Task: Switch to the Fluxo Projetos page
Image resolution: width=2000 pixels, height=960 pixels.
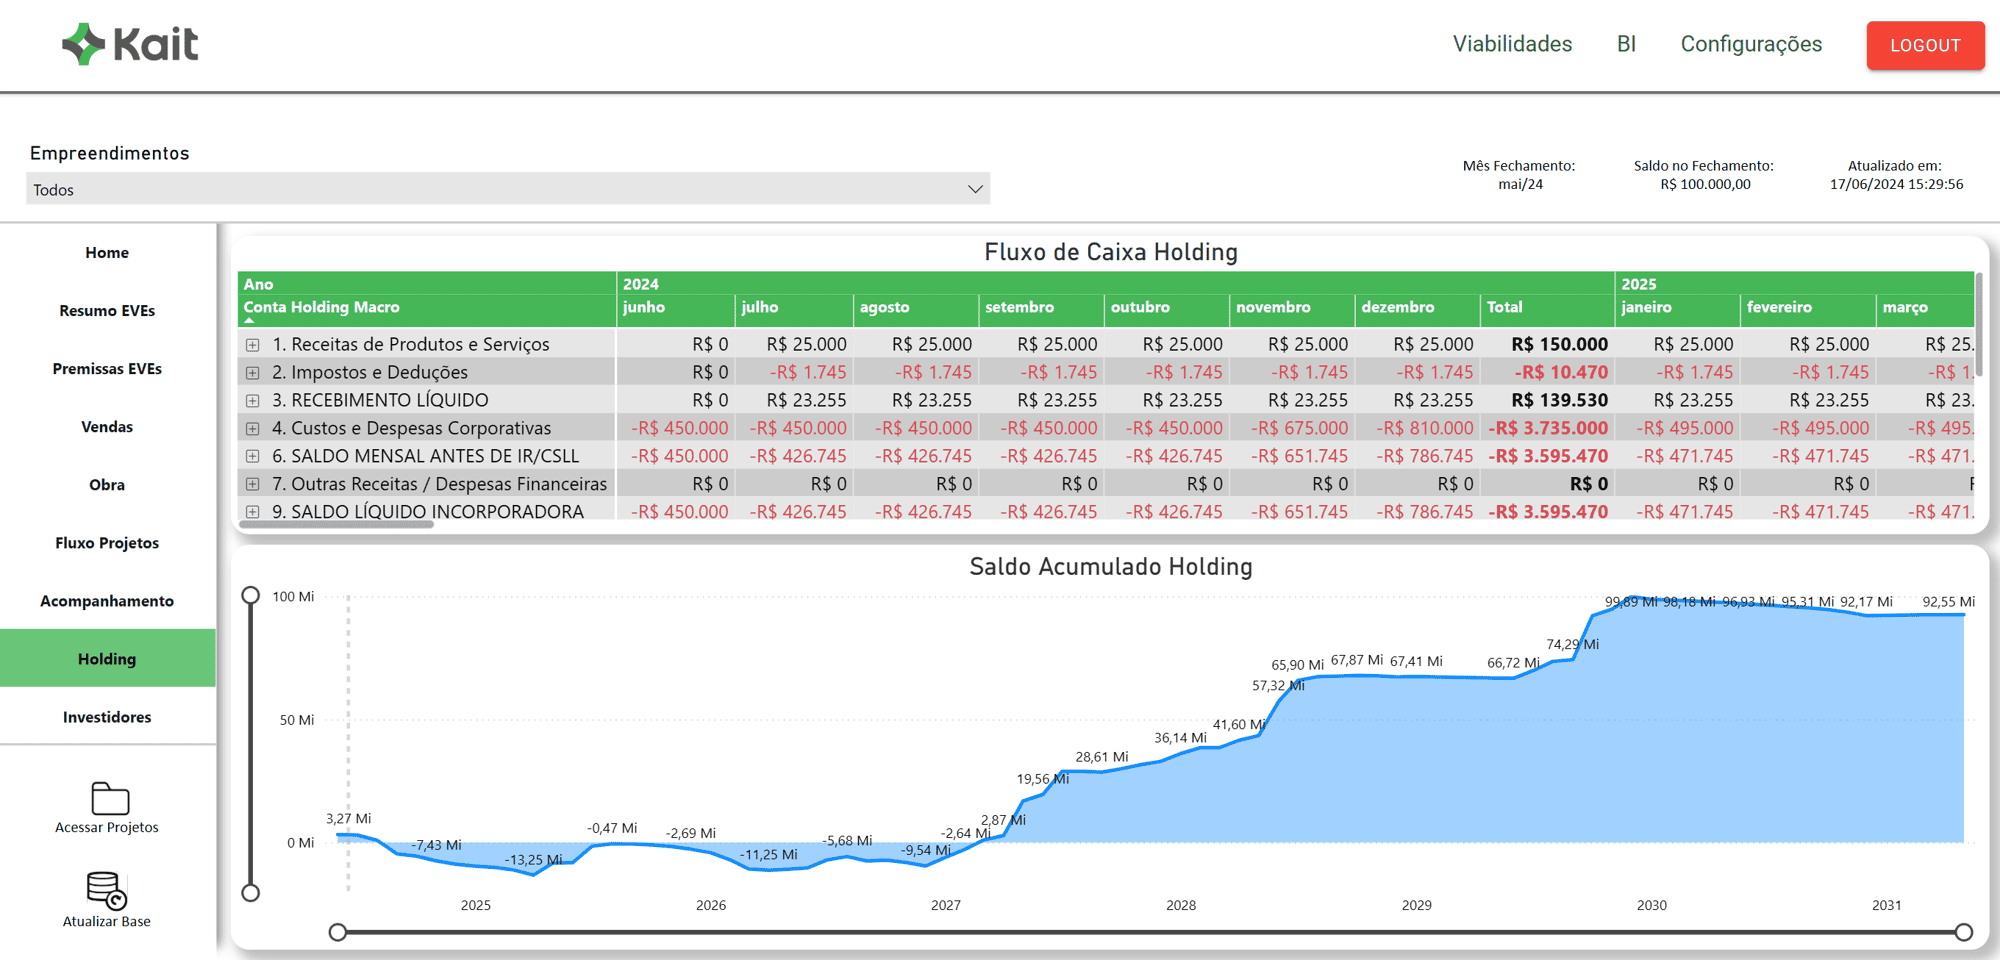Action: (x=107, y=543)
